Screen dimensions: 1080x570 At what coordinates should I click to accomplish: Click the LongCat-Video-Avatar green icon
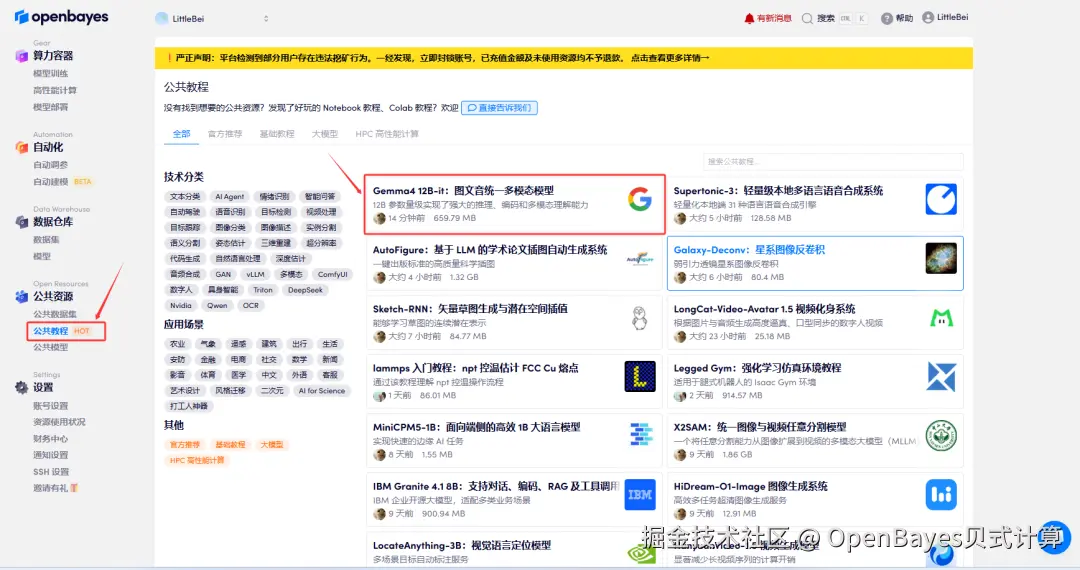tap(941, 318)
